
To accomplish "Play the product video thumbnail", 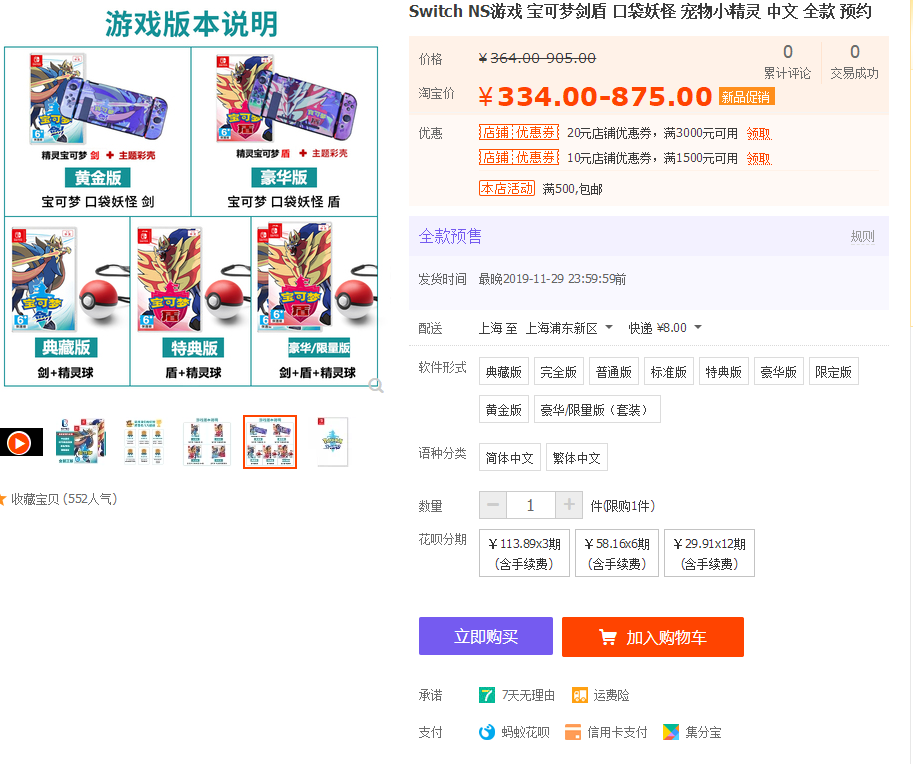I will pyautogui.click(x=21, y=443).
